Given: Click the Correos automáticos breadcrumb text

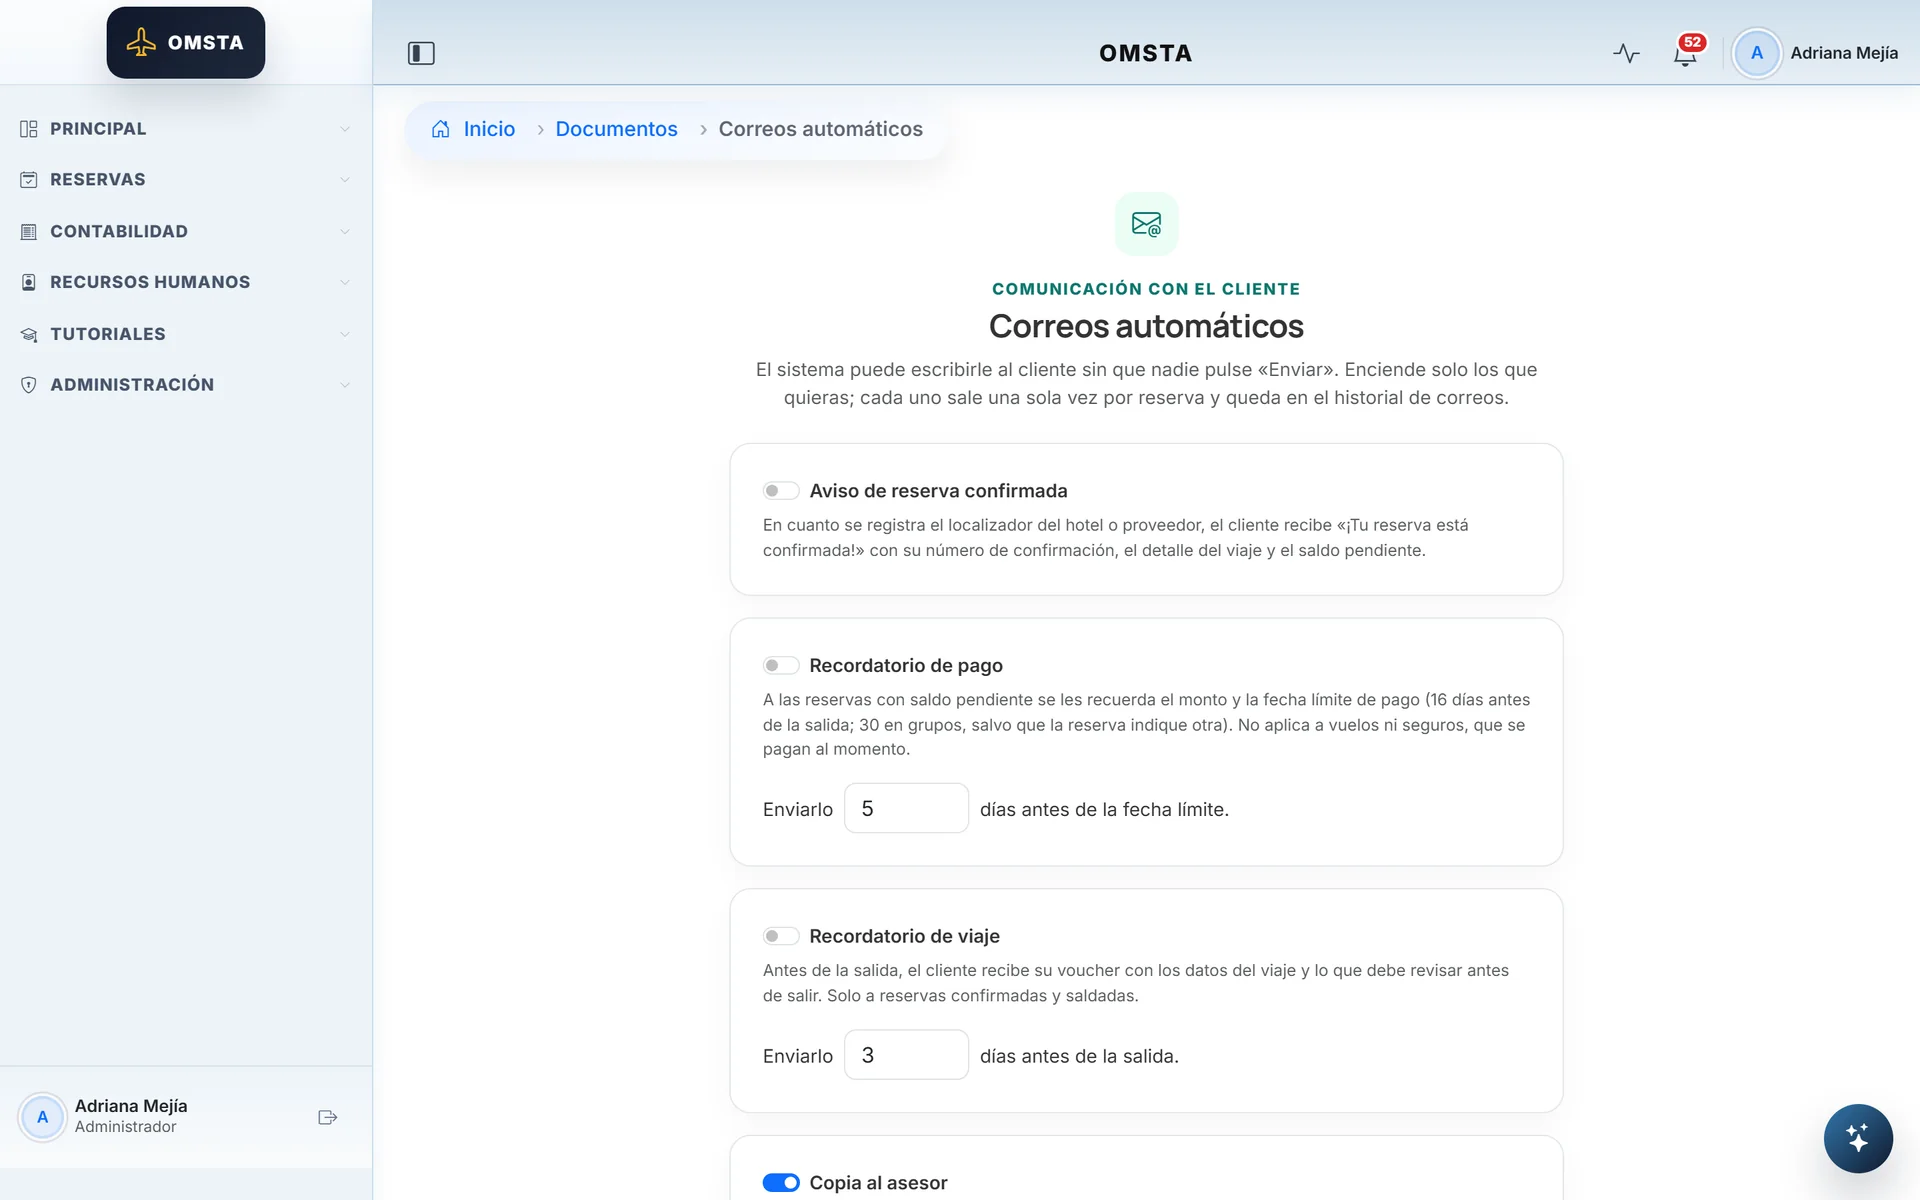Looking at the screenshot, I should coord(820,129).
